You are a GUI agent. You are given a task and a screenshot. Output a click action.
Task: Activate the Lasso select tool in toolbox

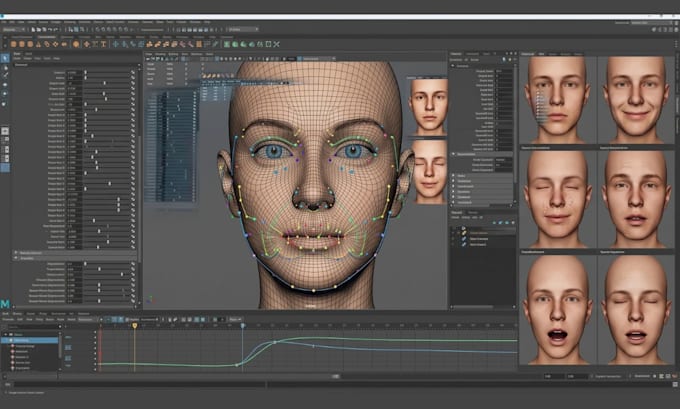pos(5,68)
